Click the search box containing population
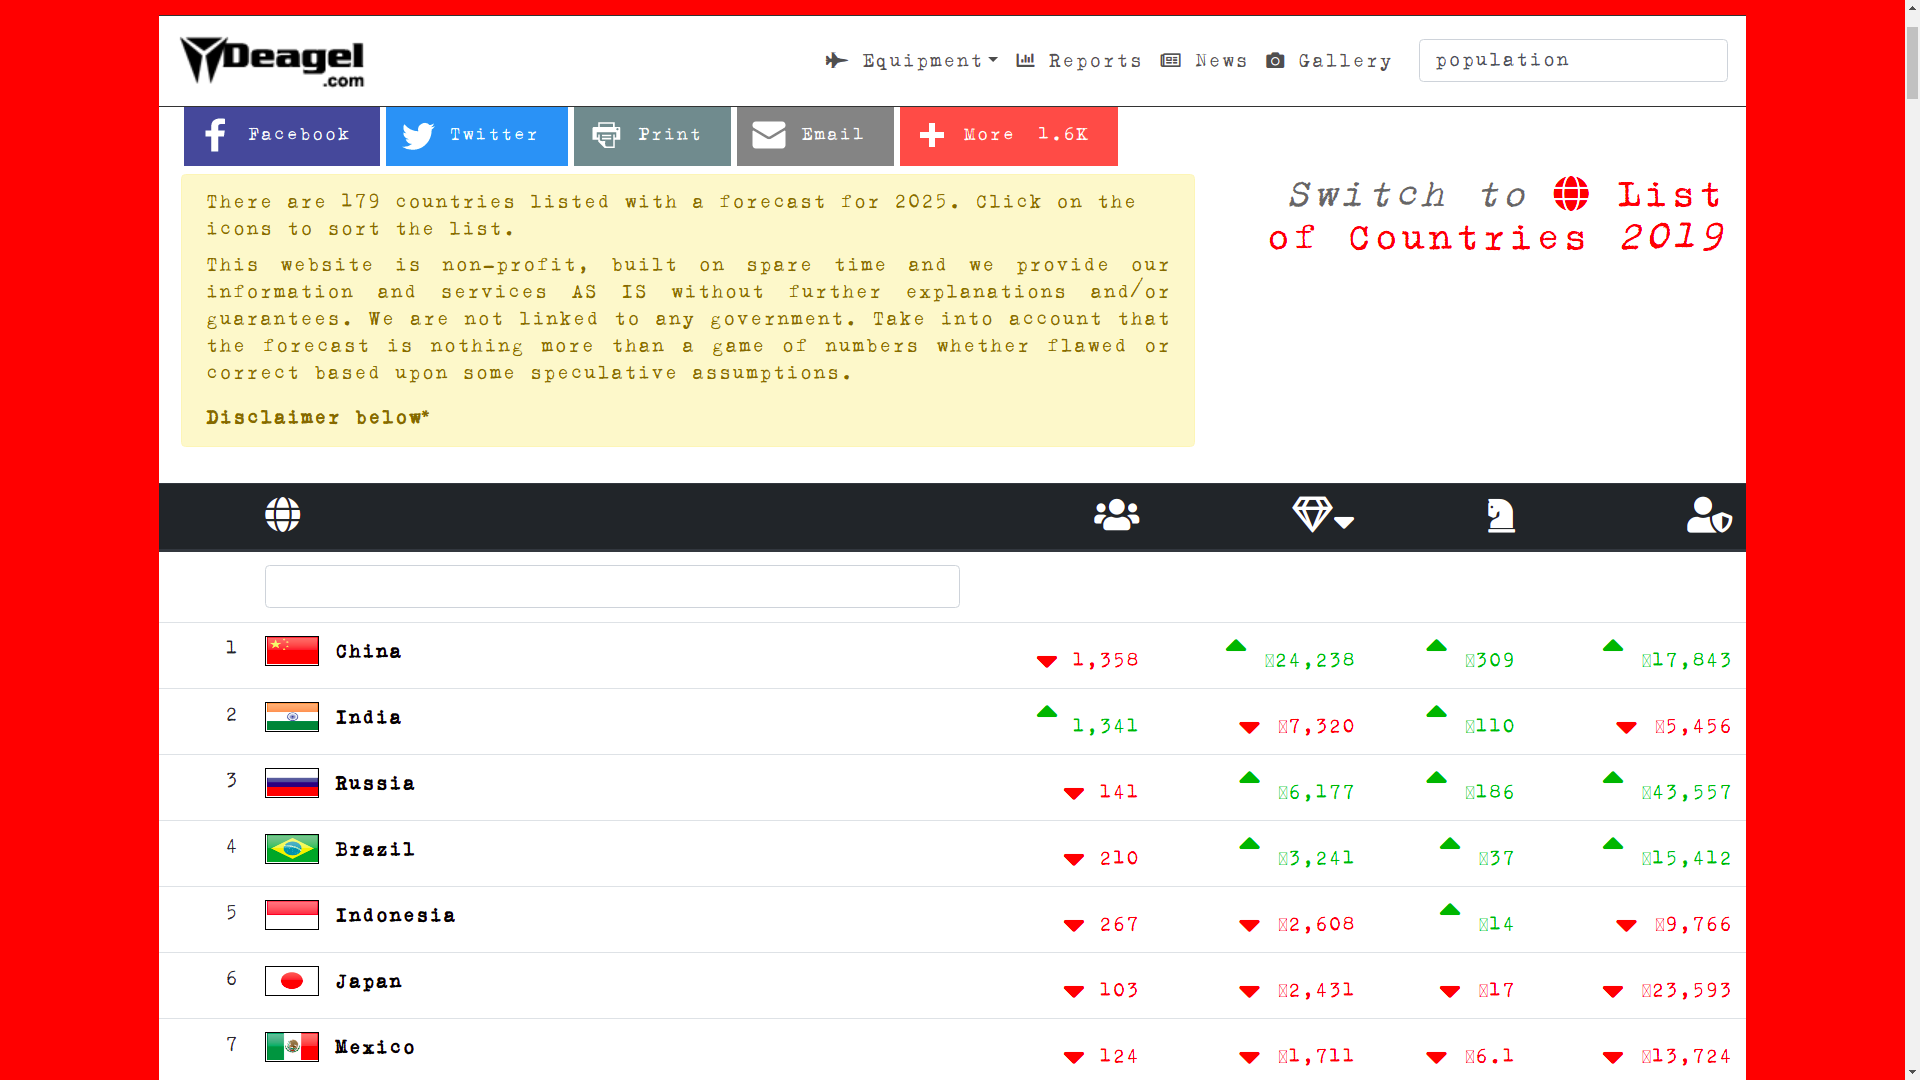 [1572, 60]
